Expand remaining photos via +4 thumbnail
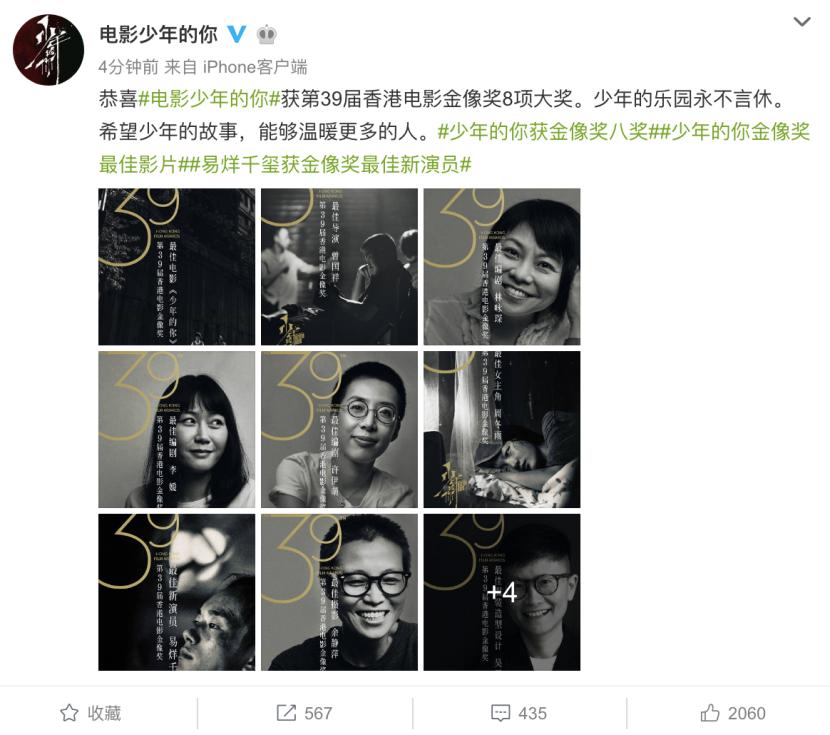 [502, 592]
